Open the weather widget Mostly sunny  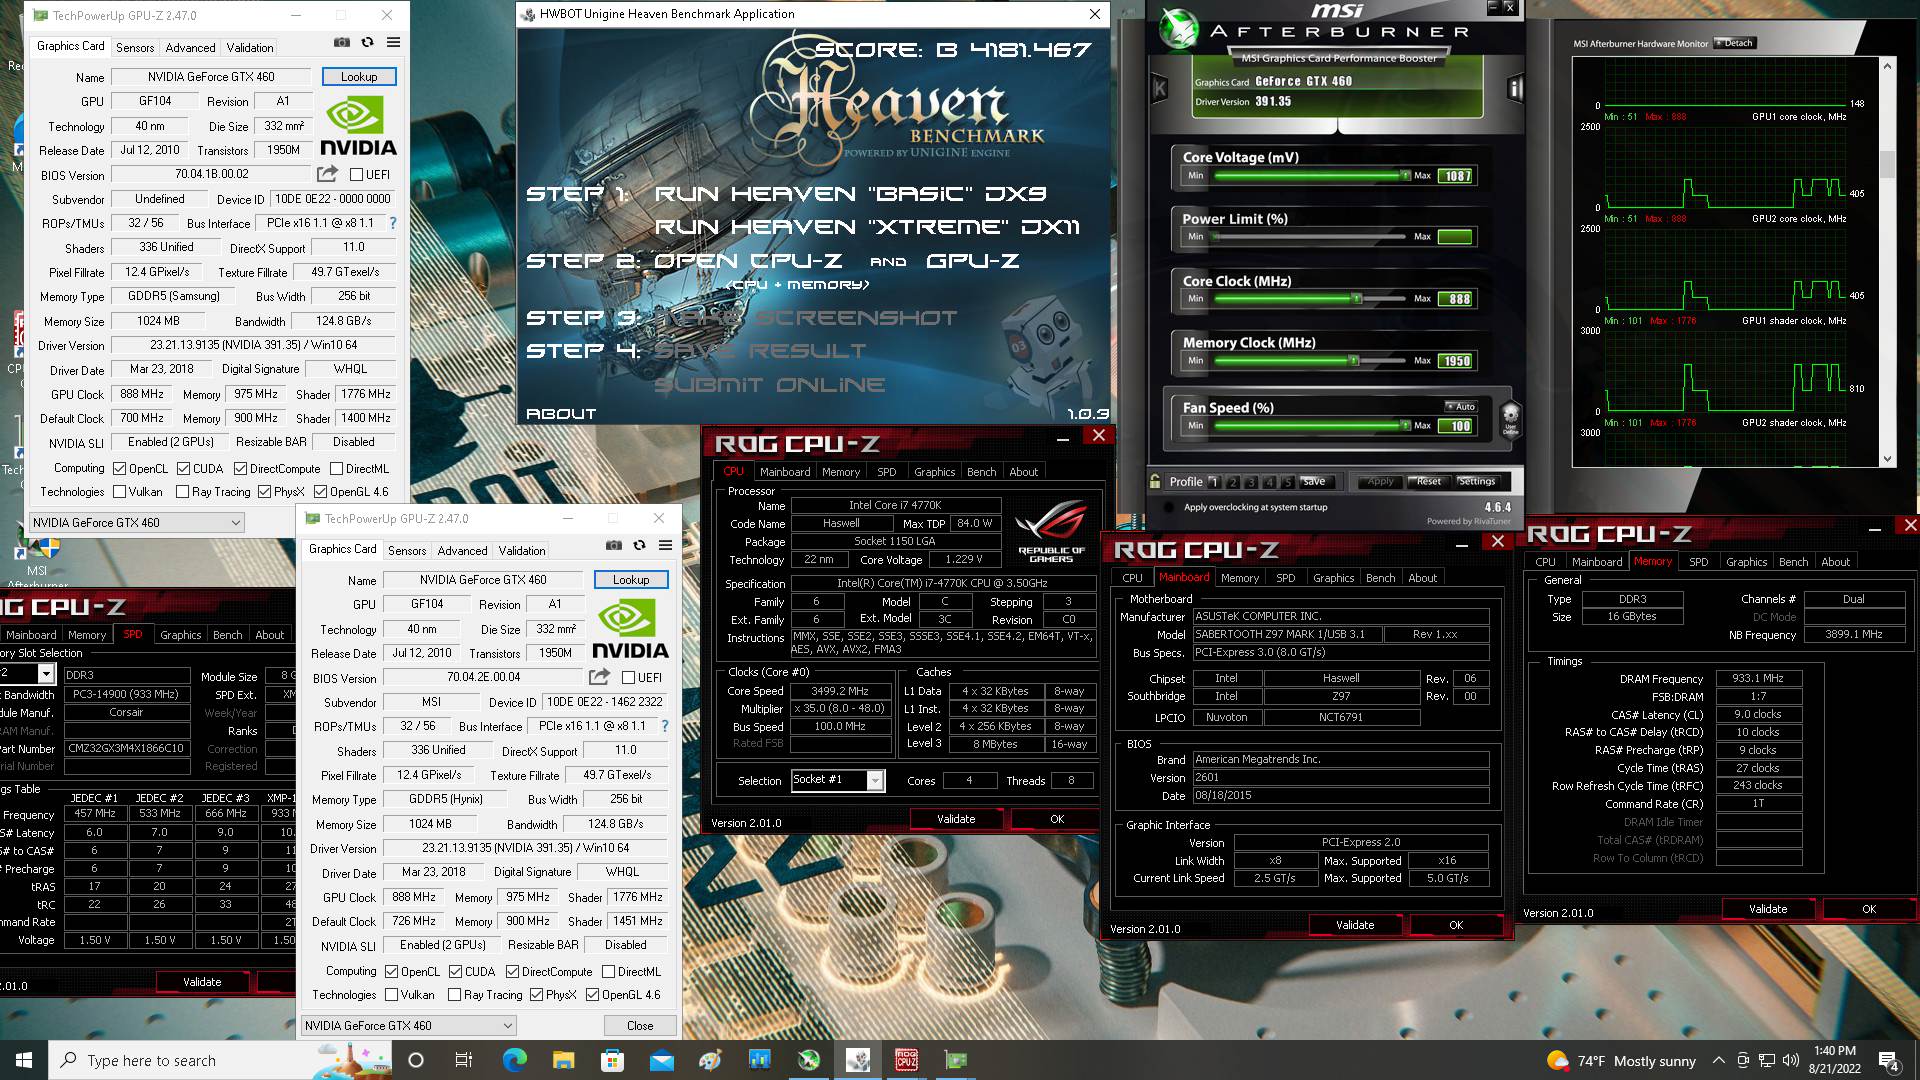[1621, 1060]
